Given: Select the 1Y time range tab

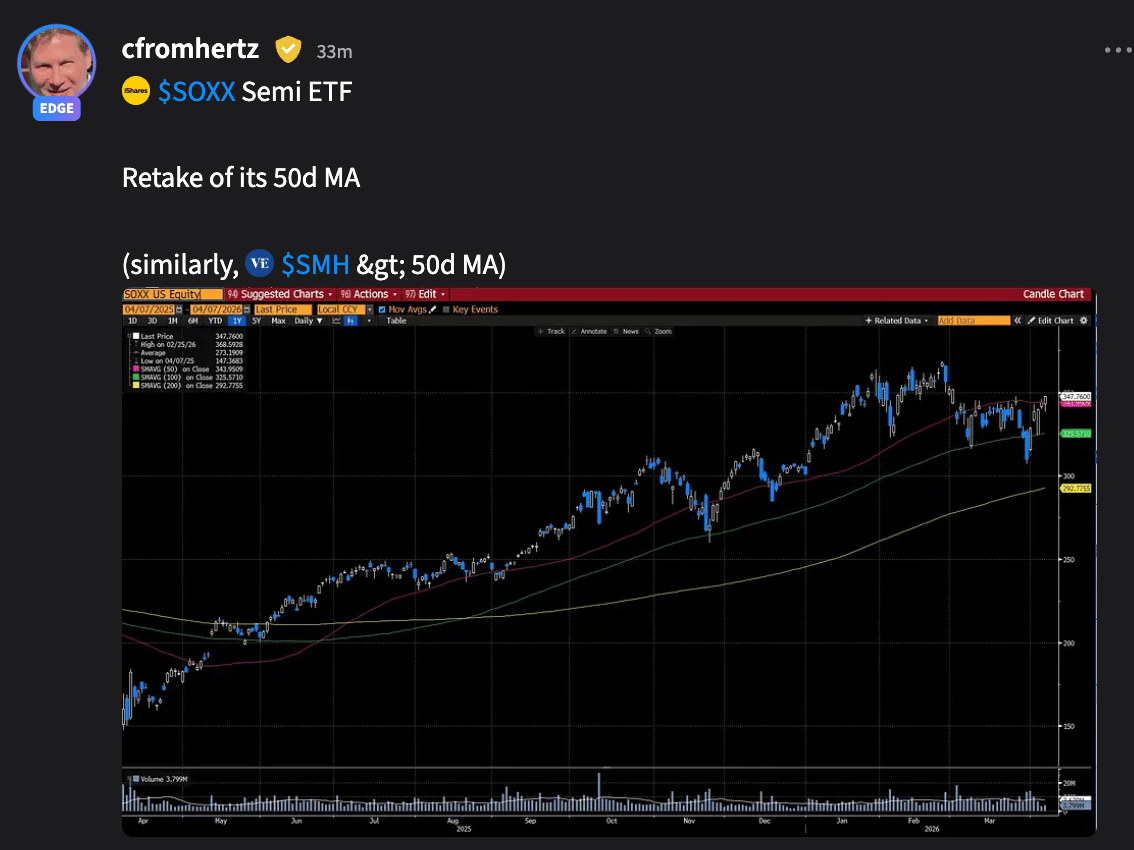Looking at the screenshot, I should click(x=236, y=320).
